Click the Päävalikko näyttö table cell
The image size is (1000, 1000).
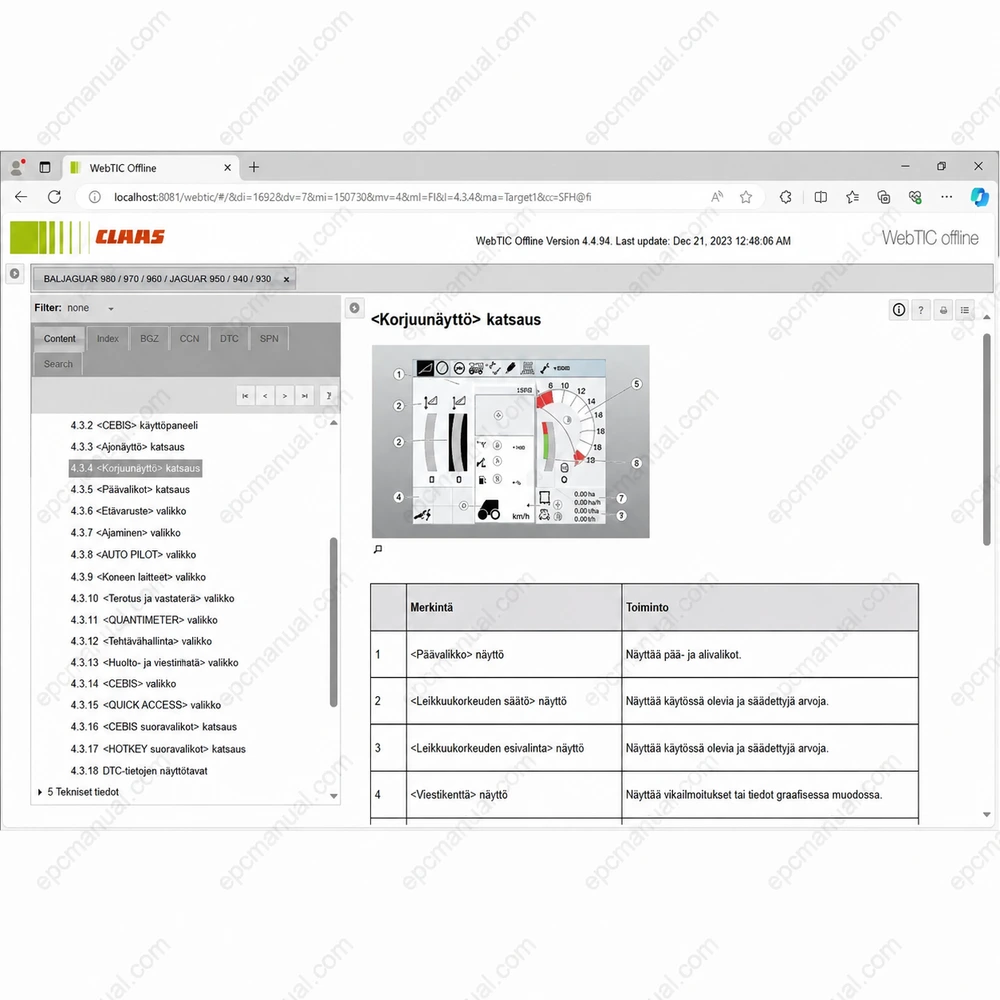[514, 654]
